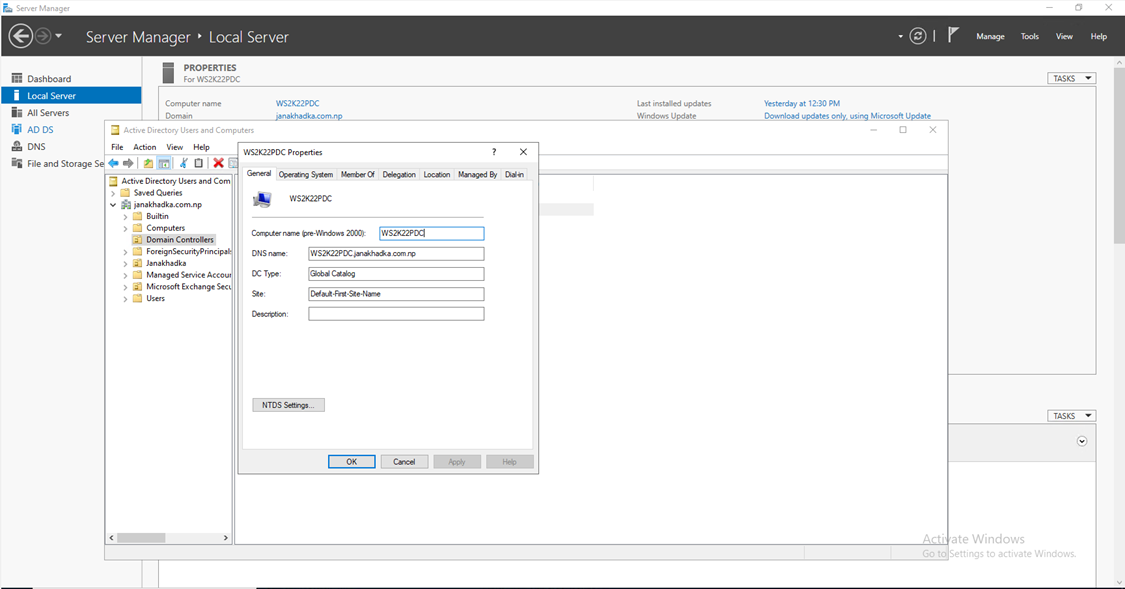Click the refresh icon in Server Manager's top bar

pyautogui.click(x=918, y=35)
